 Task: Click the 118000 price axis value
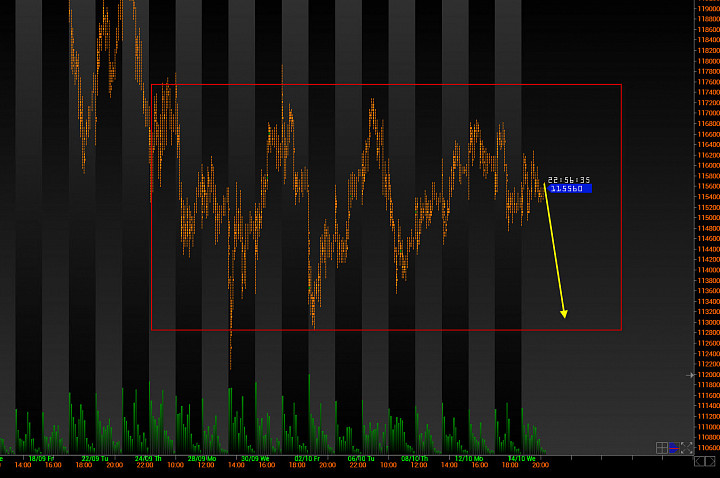pos(709,61)
